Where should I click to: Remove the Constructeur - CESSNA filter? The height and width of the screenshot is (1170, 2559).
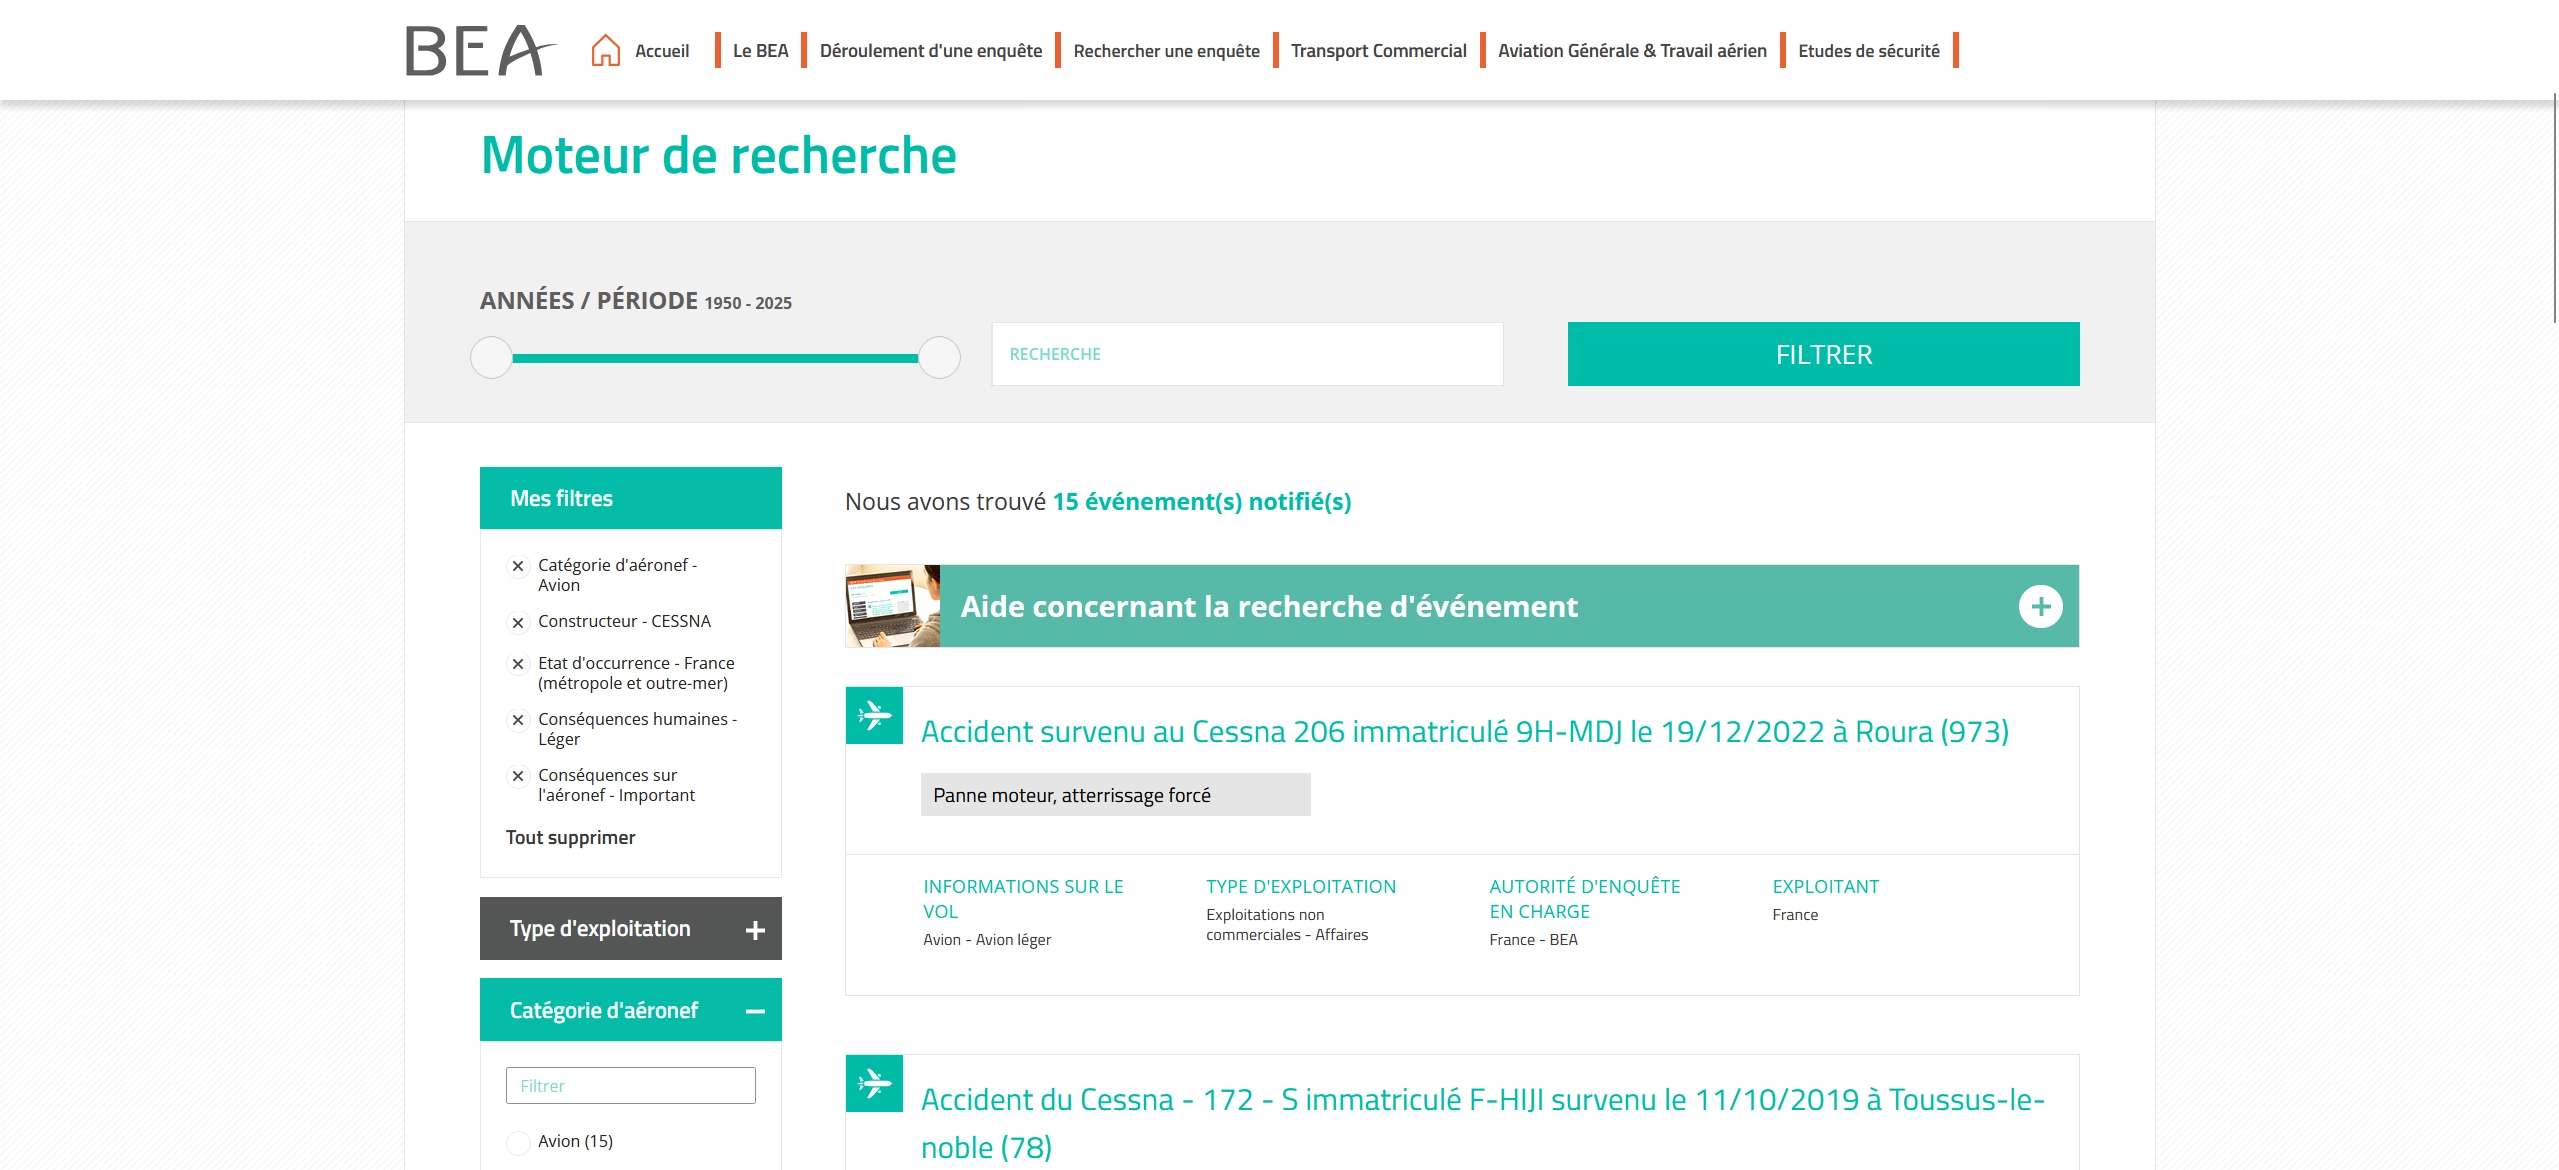[x=518, y=621]
